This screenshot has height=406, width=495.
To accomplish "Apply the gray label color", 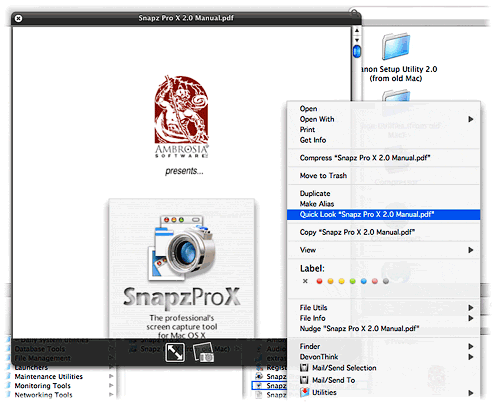I will click(386, 281).
